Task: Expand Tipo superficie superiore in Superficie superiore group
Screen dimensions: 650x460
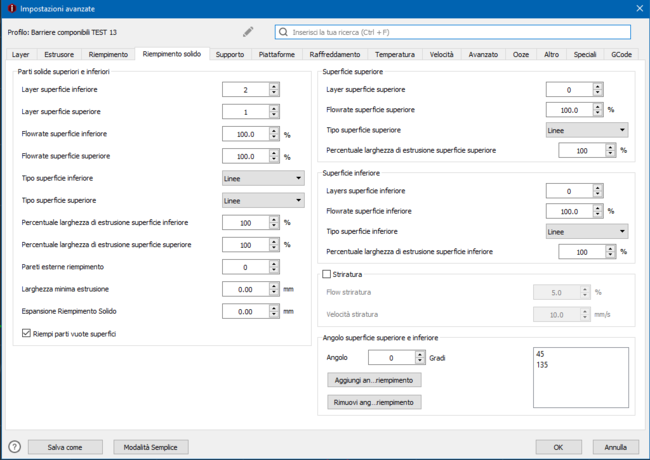Action: [587, 130]
